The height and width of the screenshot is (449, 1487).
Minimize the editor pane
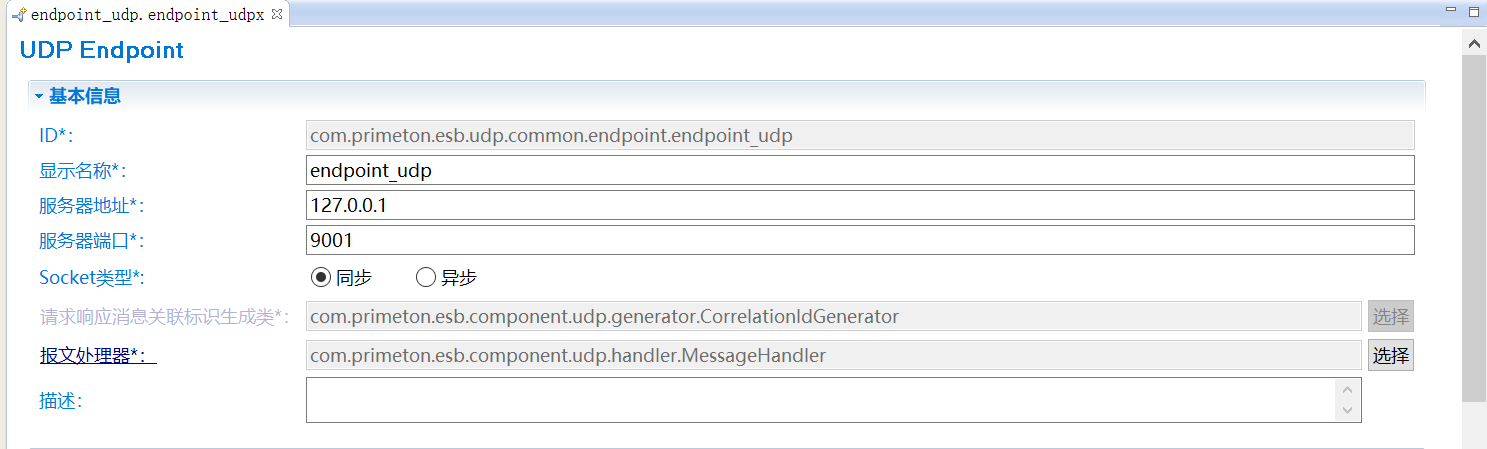[1450, 11]
